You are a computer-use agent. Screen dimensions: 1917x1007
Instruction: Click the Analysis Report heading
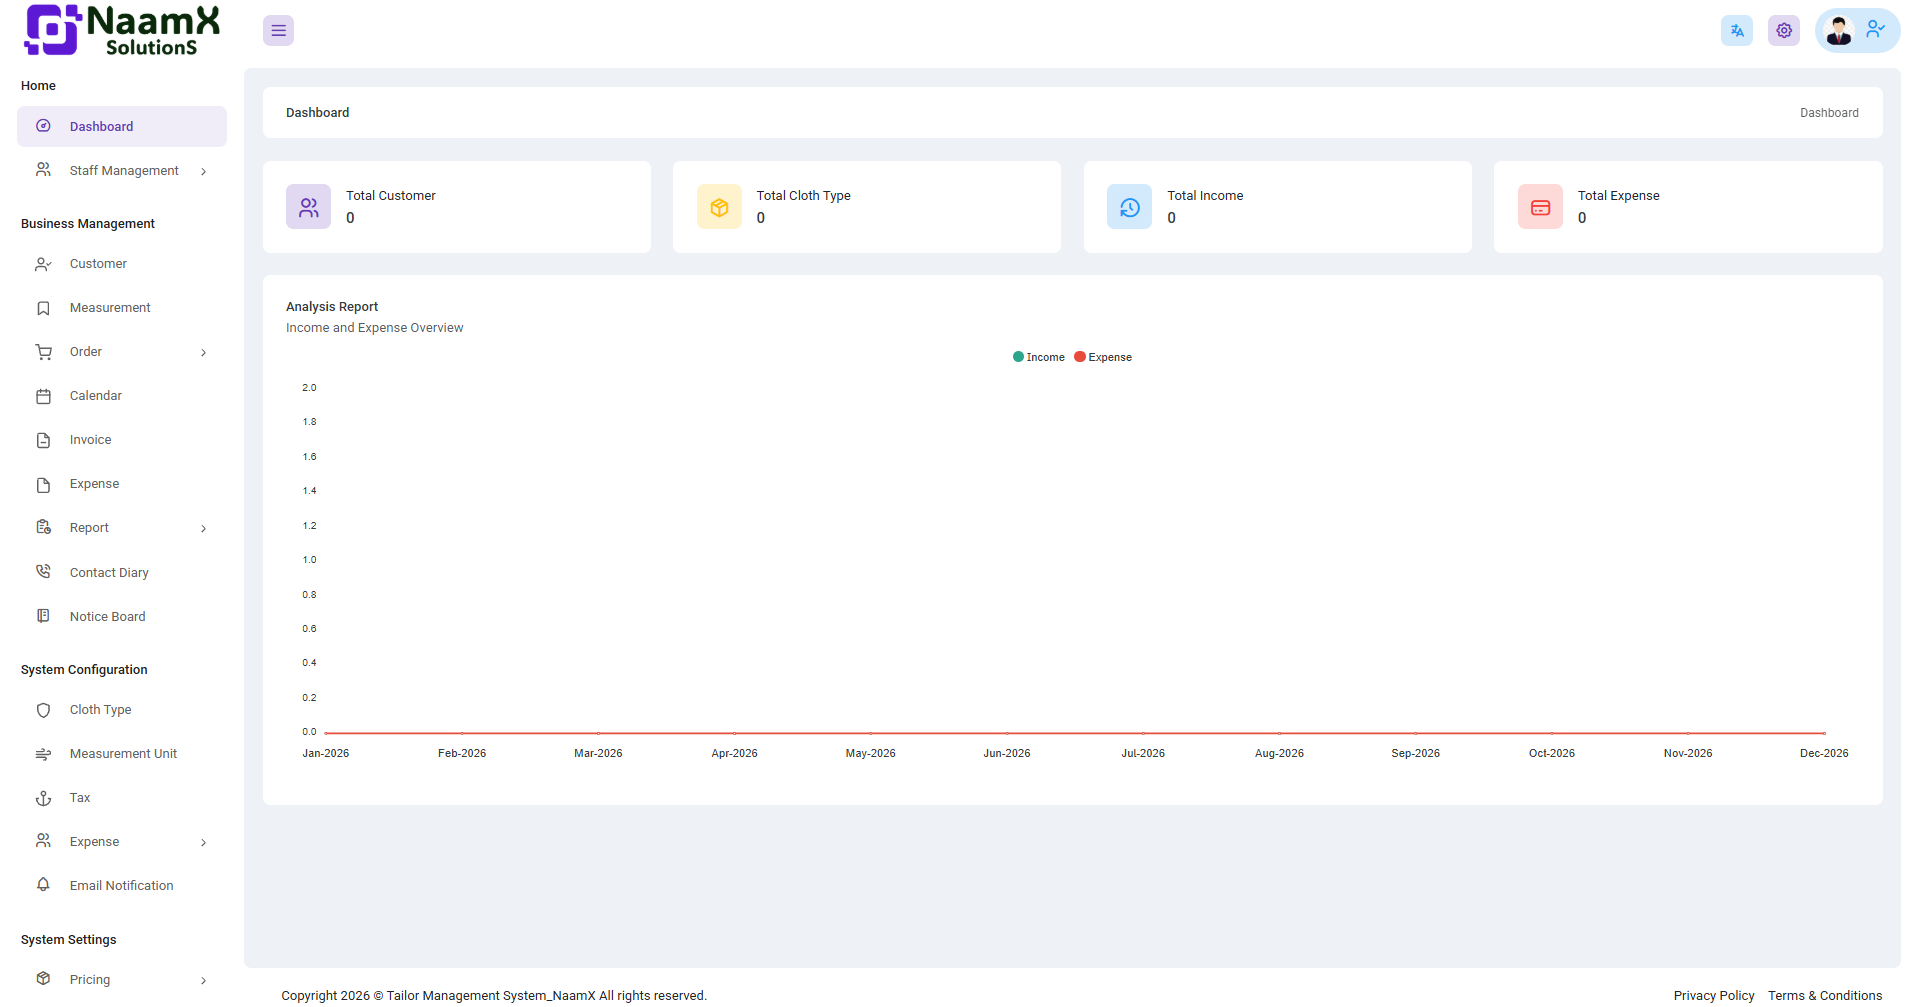[x=332, y=307]
